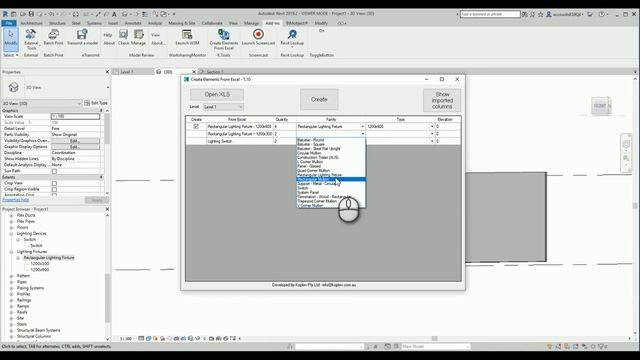The image size is (640, 360).
Task: Switch to Manage ribbon tab
Action: (251, 23)
